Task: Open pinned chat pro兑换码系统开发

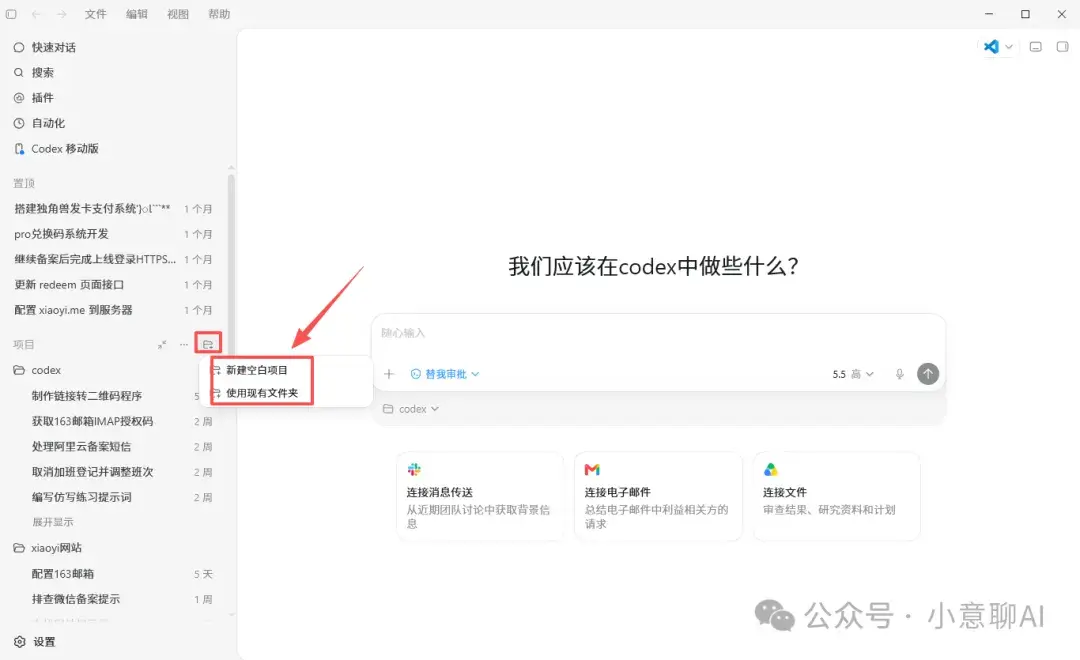Action: 114,234
